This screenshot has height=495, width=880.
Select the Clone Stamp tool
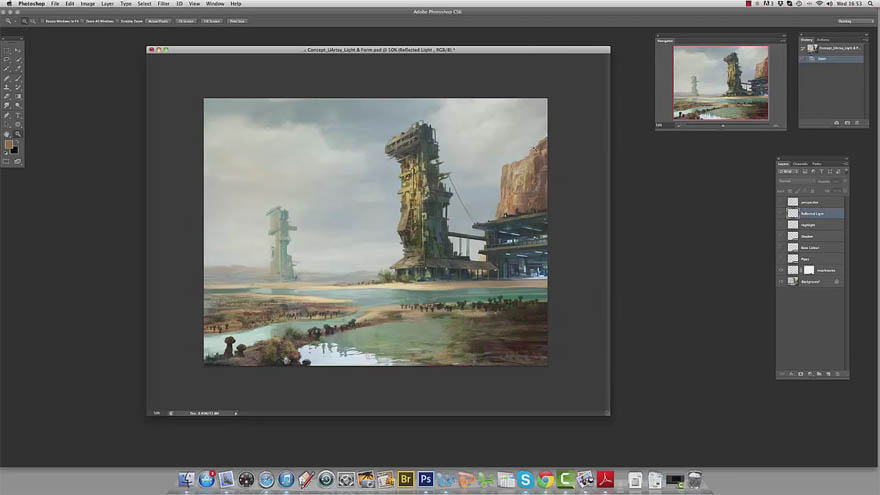coord(6,87)
